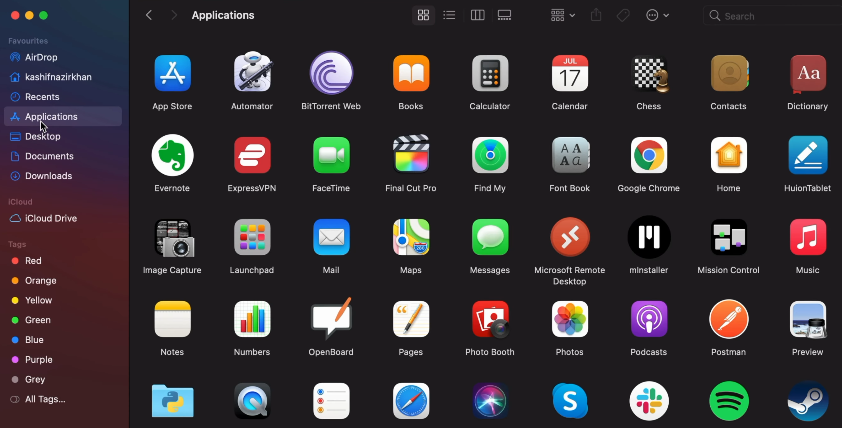Select the HuionTablet app icon
Image resolution: width=842 pixels, height=428 pixels.
[x=808, y=155]
